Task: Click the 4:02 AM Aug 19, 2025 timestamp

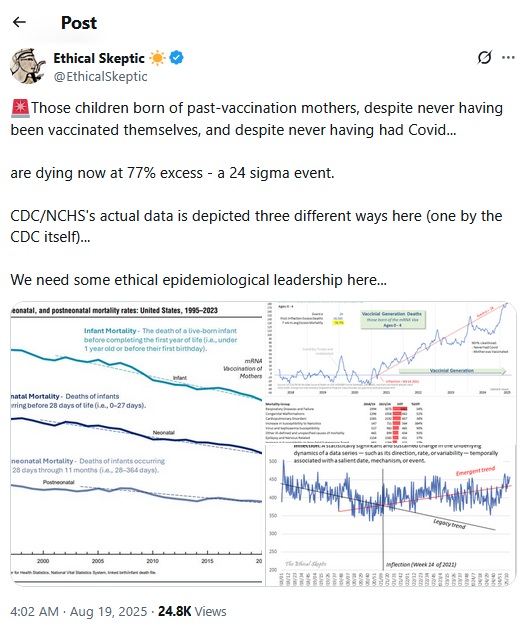Action: click(x=79, y=612)
